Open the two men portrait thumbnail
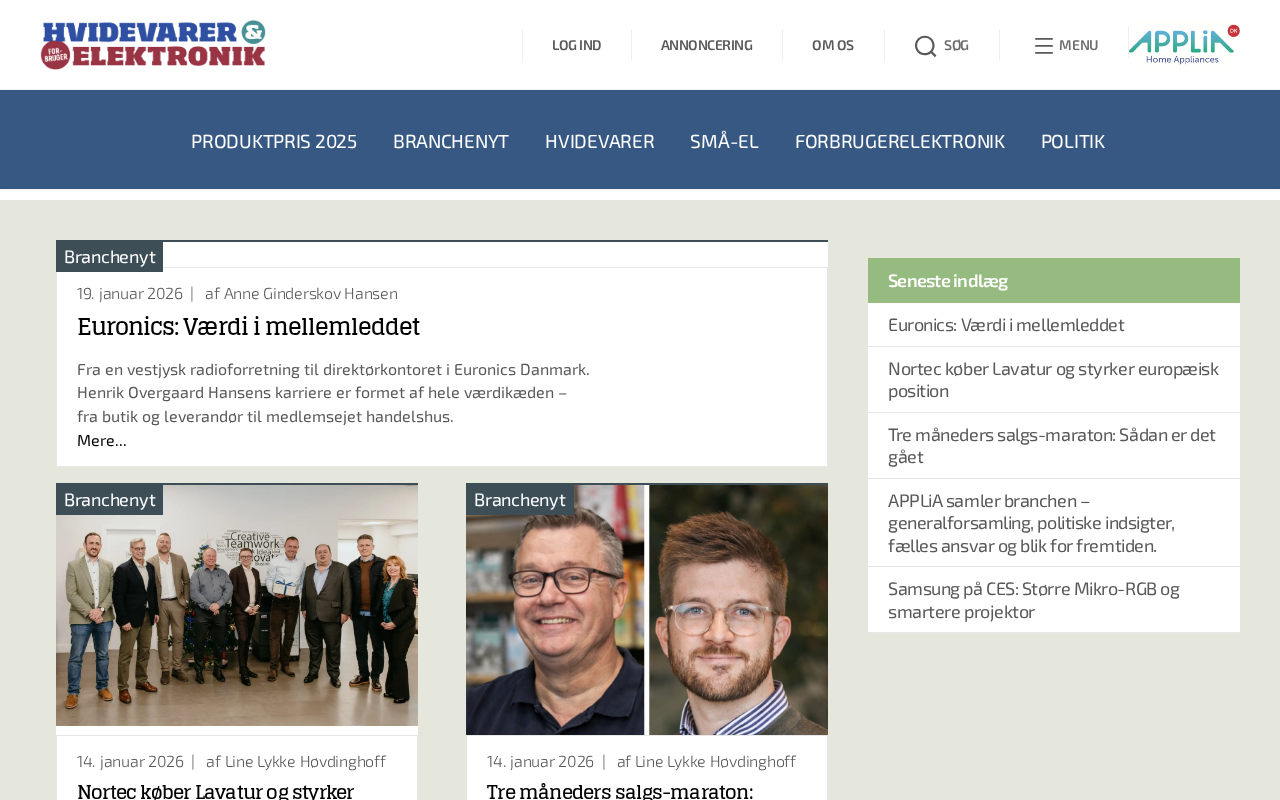Image resolution: width=1280 pixels, height=800 pixels. [x=647, y=610]
